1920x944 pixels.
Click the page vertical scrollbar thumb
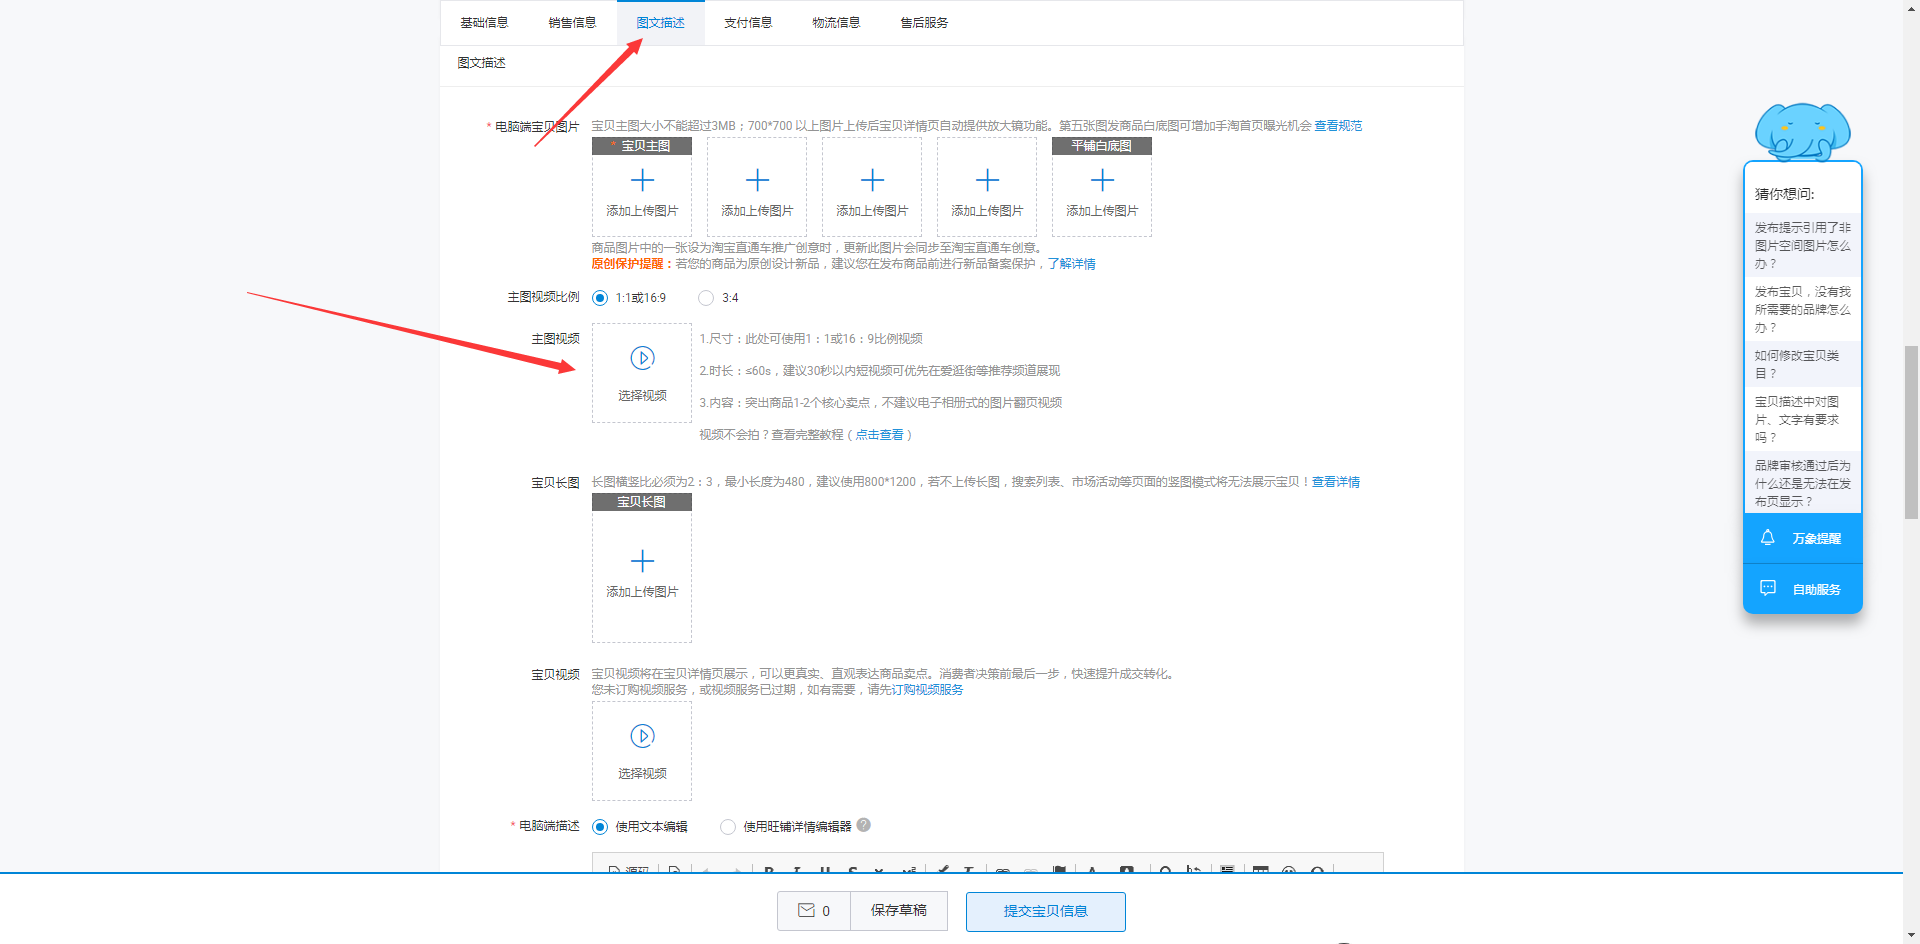[x=1911, y=432]
